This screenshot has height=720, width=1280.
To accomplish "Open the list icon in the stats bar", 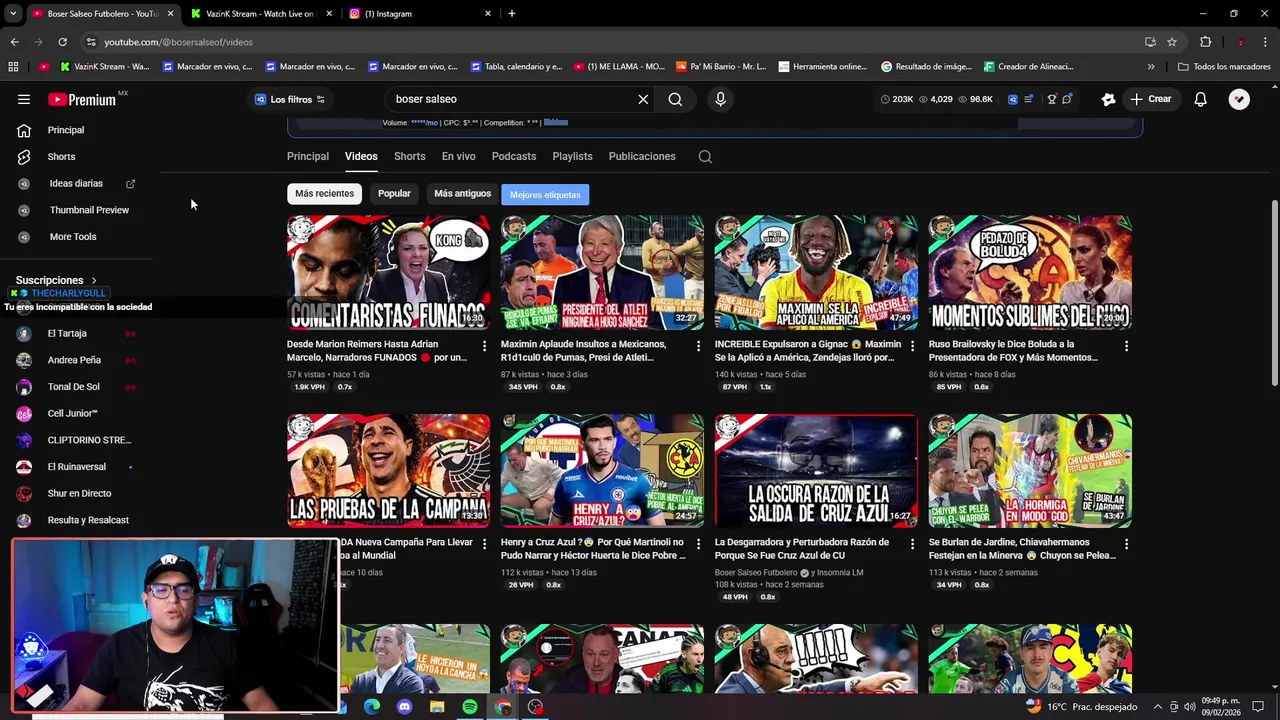I will coord(1028,99).
